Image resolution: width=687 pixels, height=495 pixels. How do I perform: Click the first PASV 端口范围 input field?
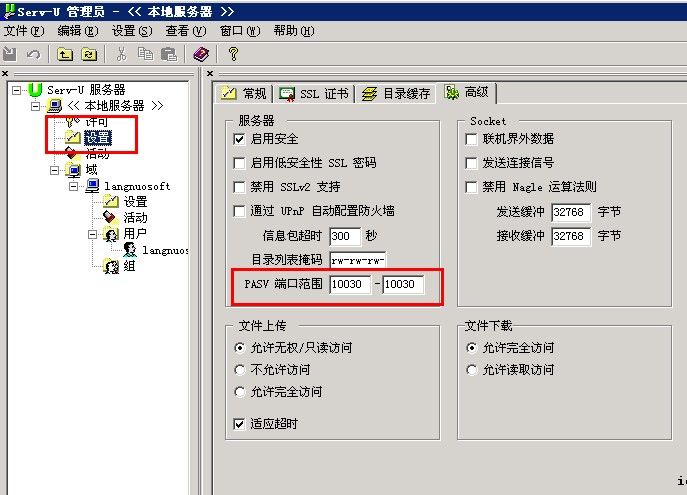pos(350,284)
